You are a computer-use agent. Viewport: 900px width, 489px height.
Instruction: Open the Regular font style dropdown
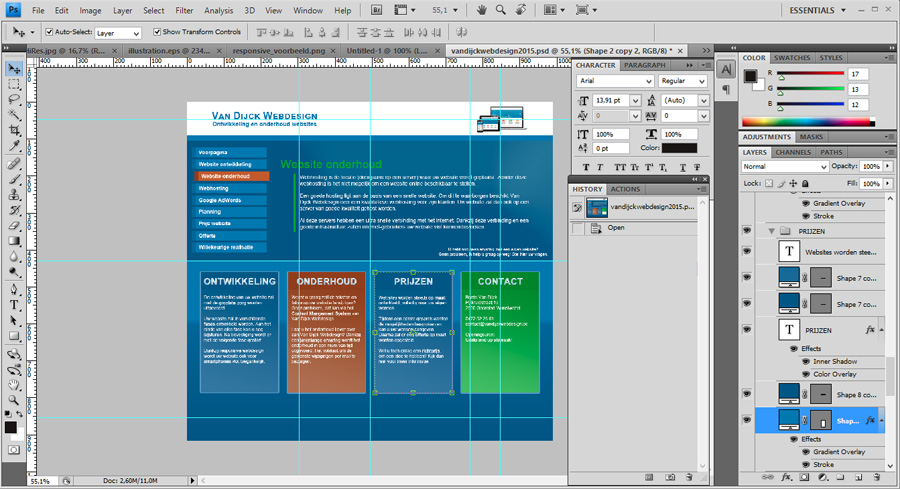(682, 81)
